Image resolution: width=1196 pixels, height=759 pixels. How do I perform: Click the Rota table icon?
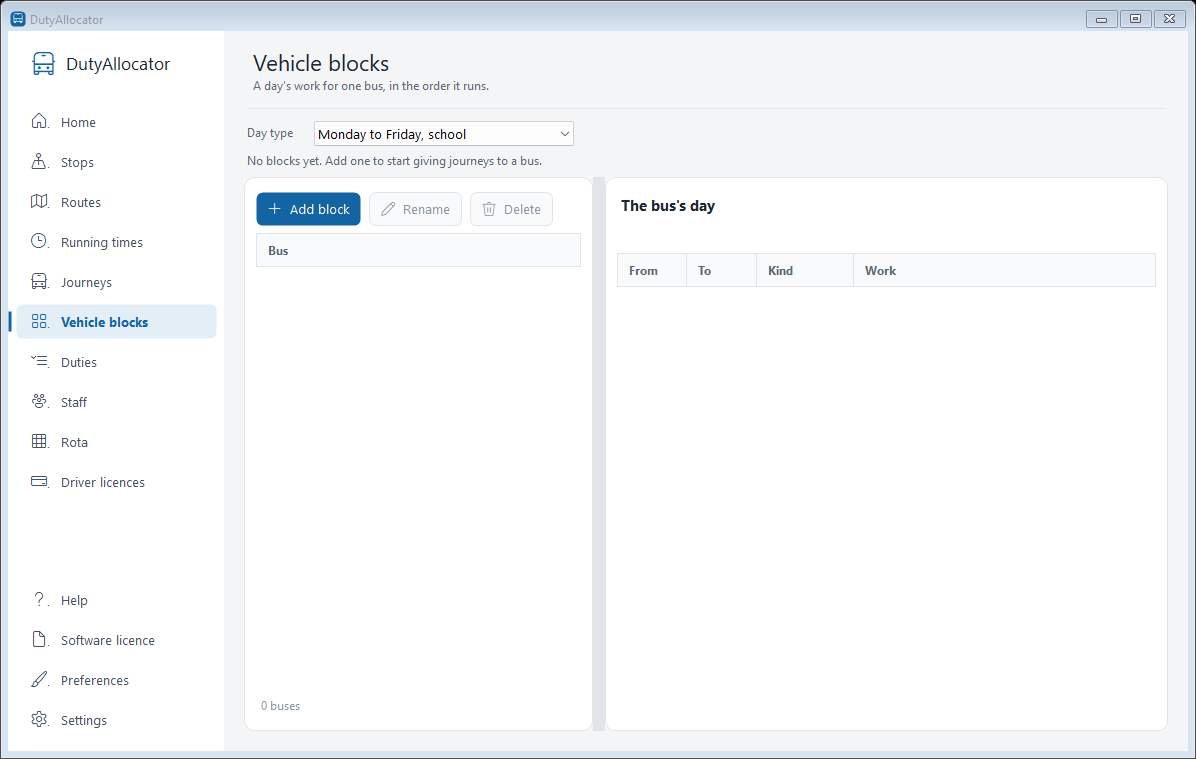coord(39,441)
